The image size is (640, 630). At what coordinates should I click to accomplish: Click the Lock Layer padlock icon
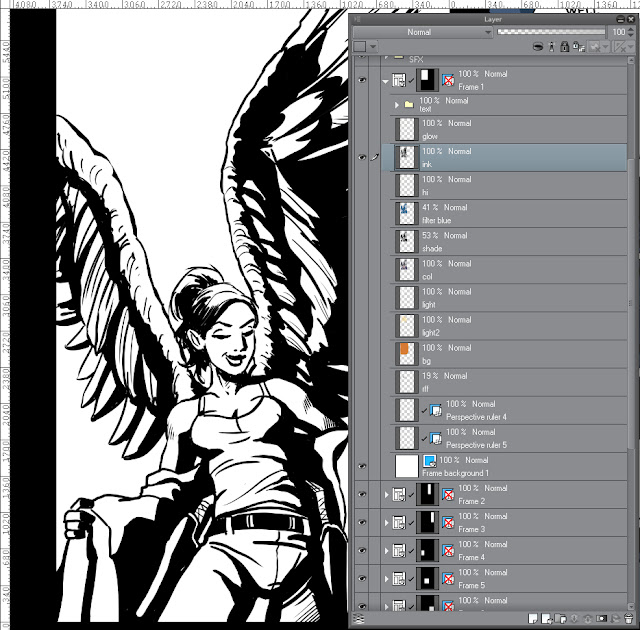coord(564,47)
